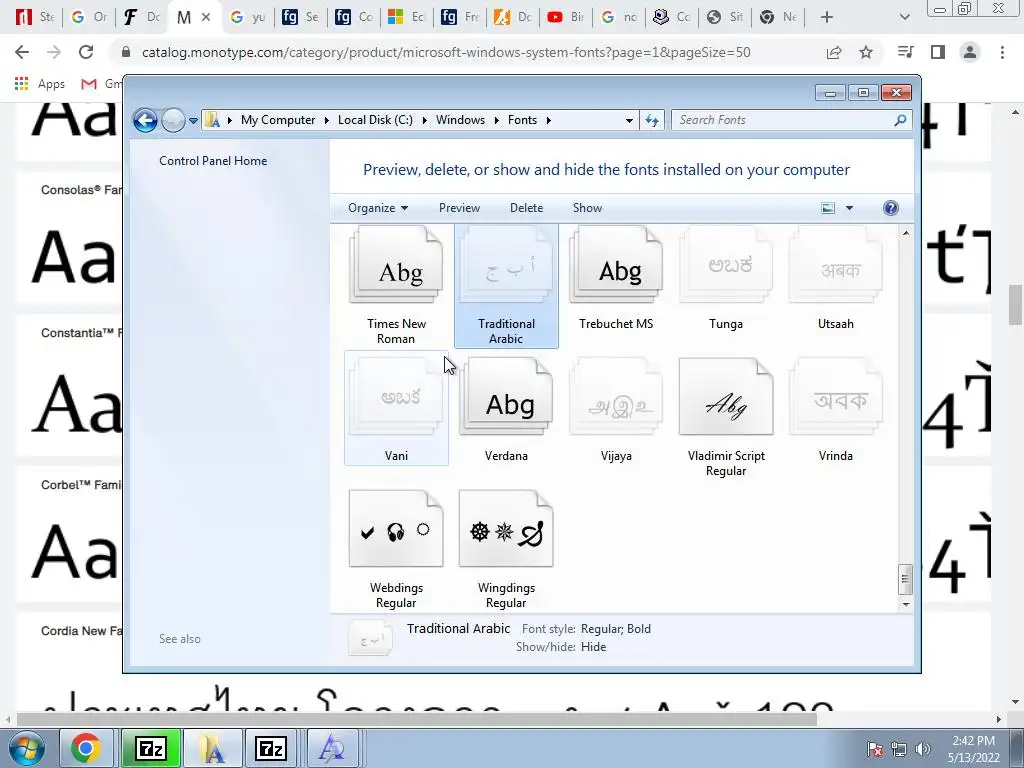Open the Chrome media control icon
This screenshot has height=768, width=1024.
click(905, 52)
